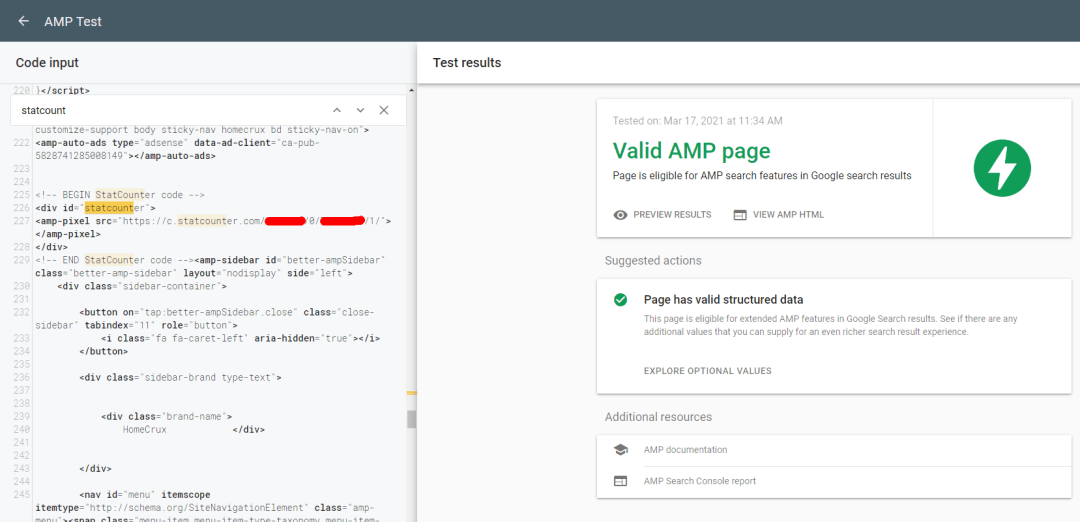Screen dimensions: 1080x522
Task: Click the HomeCrux brand name text
Action: pyautogui.click(x=145, y=429)
